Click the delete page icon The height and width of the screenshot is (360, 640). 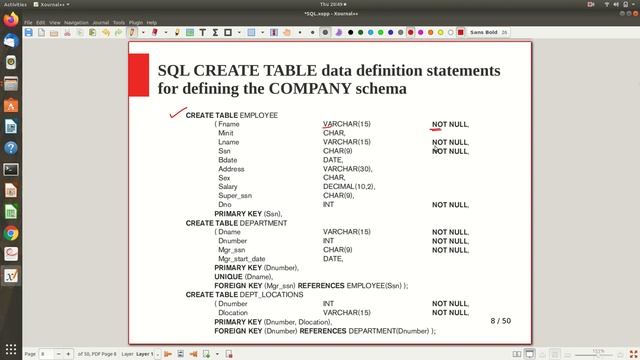point(229,354)
